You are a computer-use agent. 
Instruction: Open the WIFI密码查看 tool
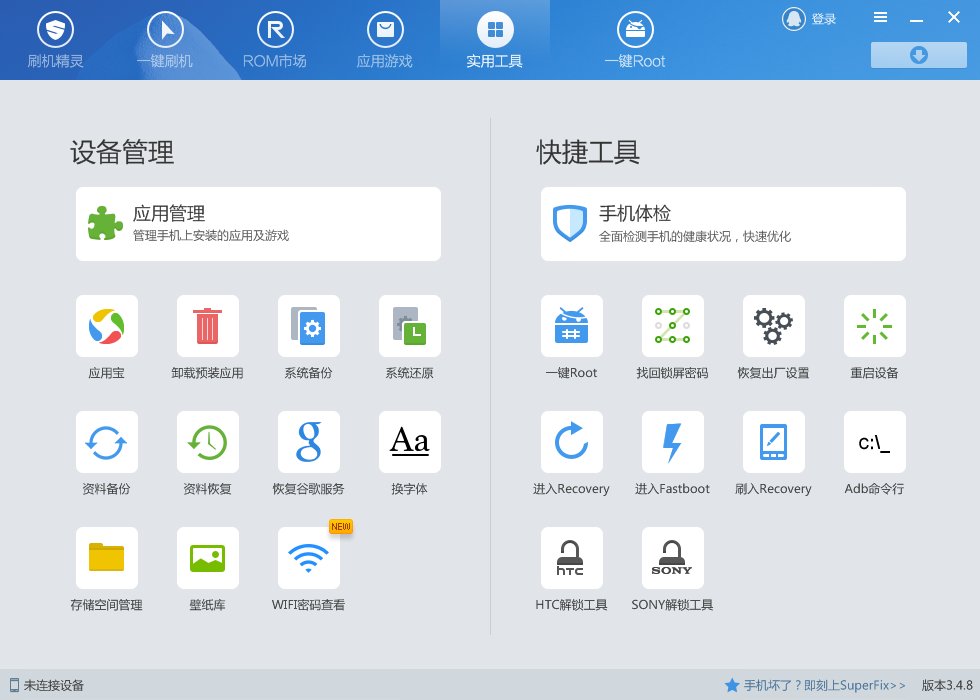[x=309, y=558]
